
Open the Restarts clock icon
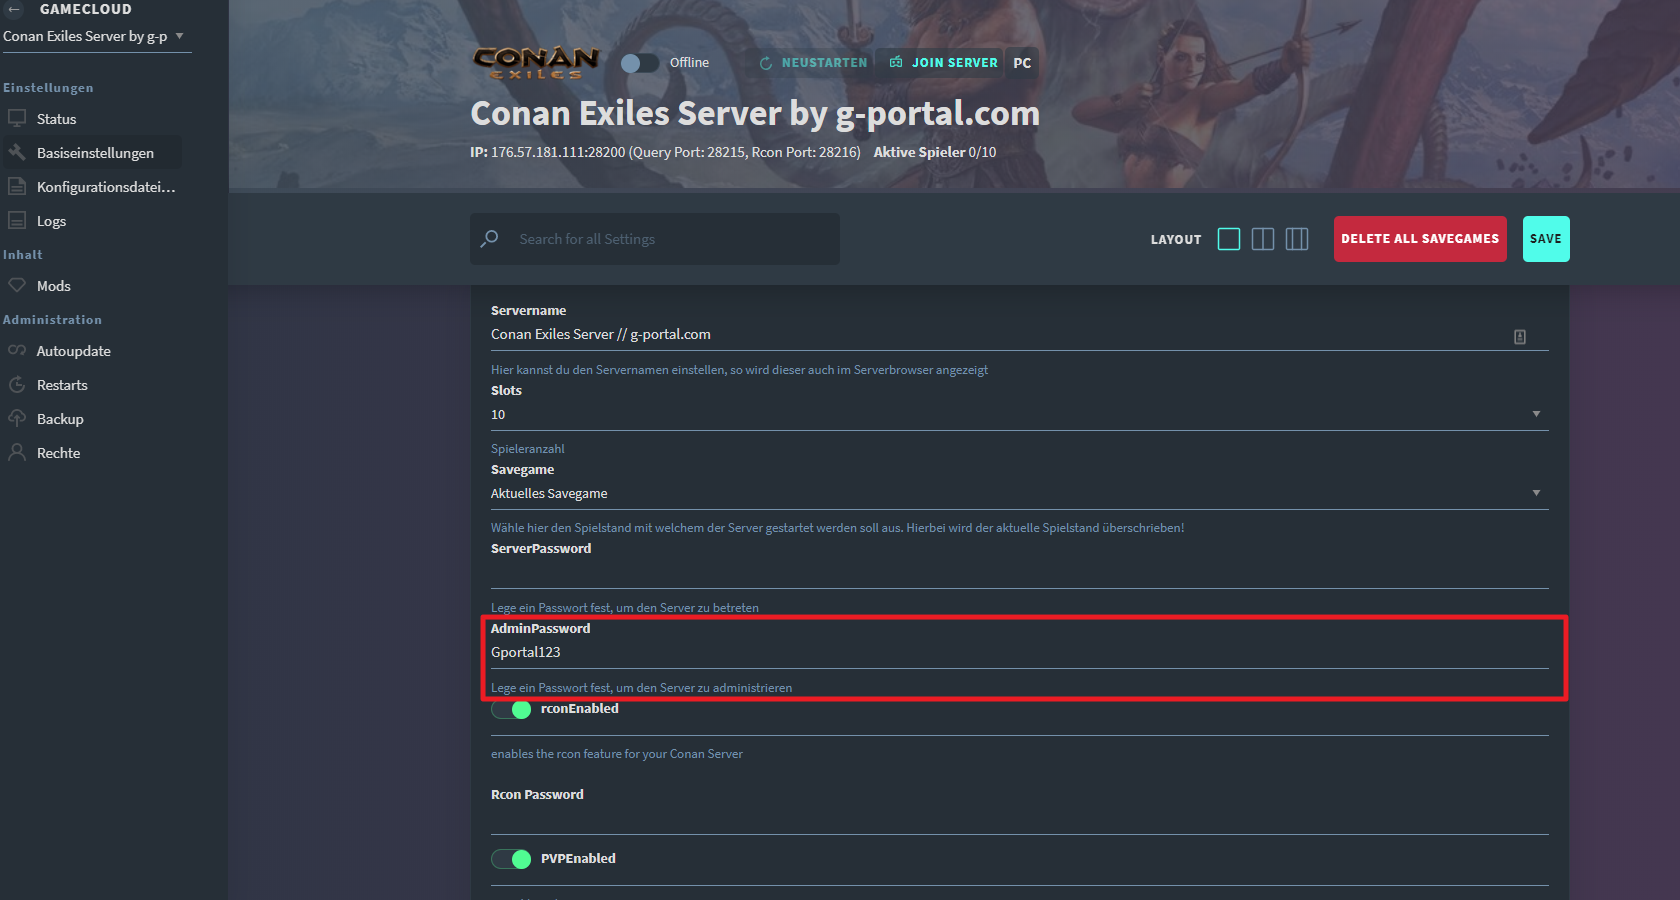pyautogui.click(x=17, y=384)
